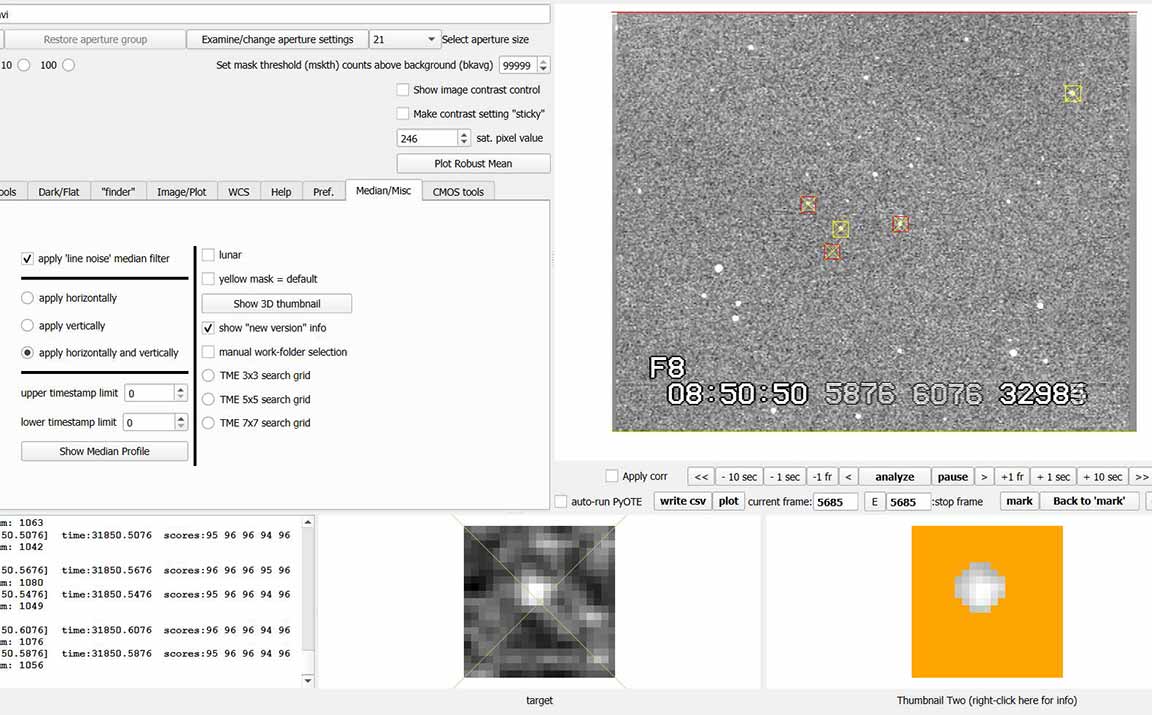Step back one frame with -1 fr
Image resolution: width=1152 pixels, height=715 pixels.
point(822,477)
